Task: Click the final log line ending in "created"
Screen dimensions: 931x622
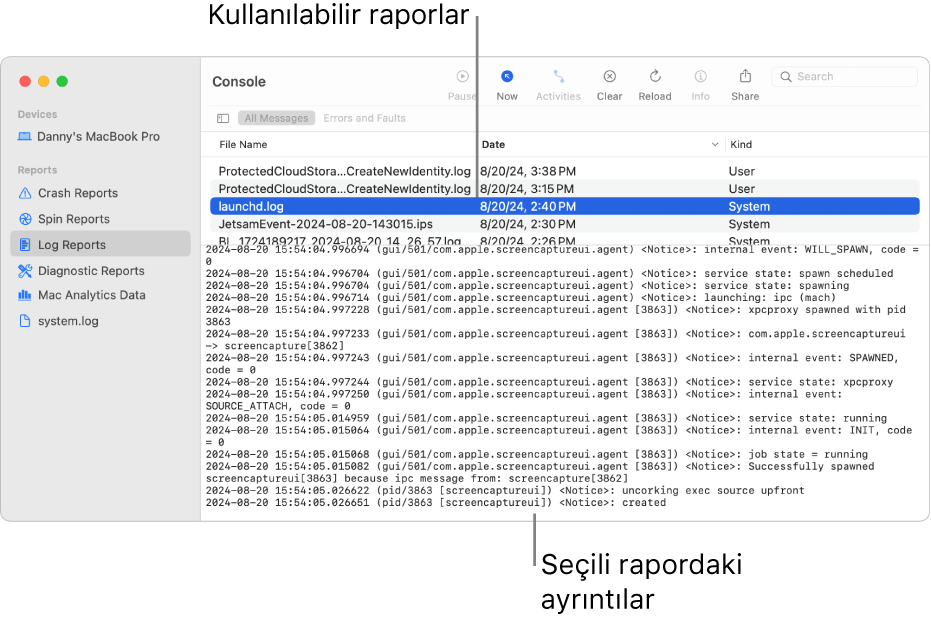Action: tap(435, 503)
